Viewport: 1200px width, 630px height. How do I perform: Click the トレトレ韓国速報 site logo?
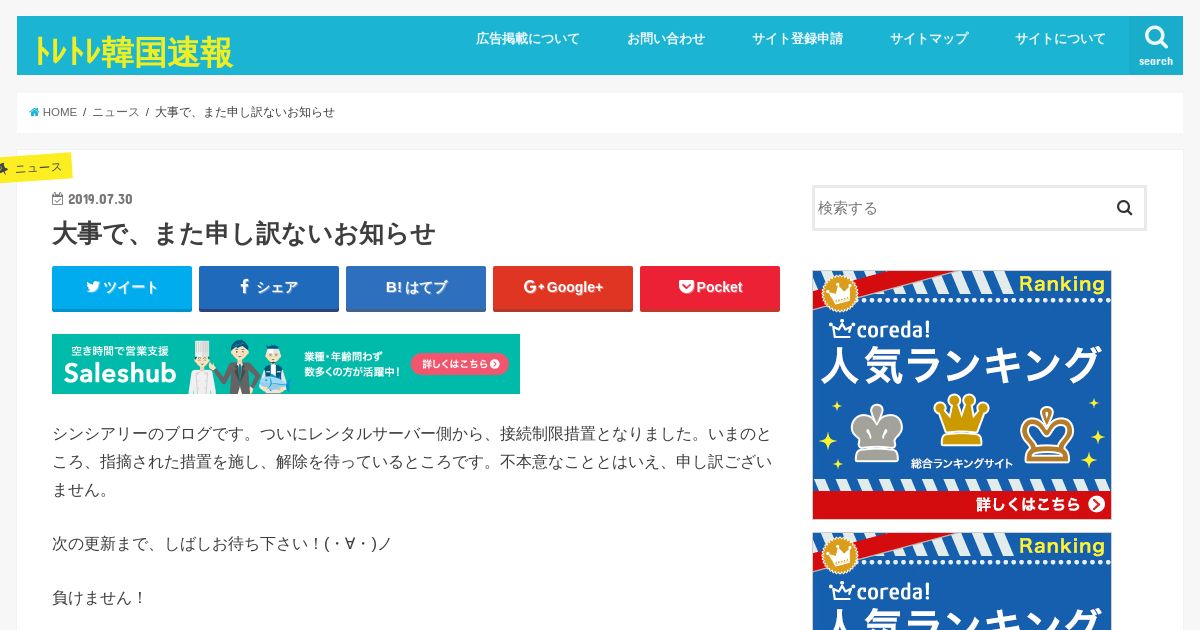tap(133, 52)
